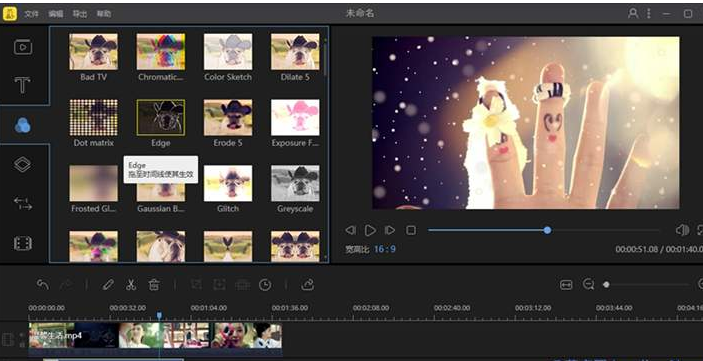The height and width of the screenshot is (361, 703).
Task: Open the Text panel icon
Action: [x=22, y=84]
